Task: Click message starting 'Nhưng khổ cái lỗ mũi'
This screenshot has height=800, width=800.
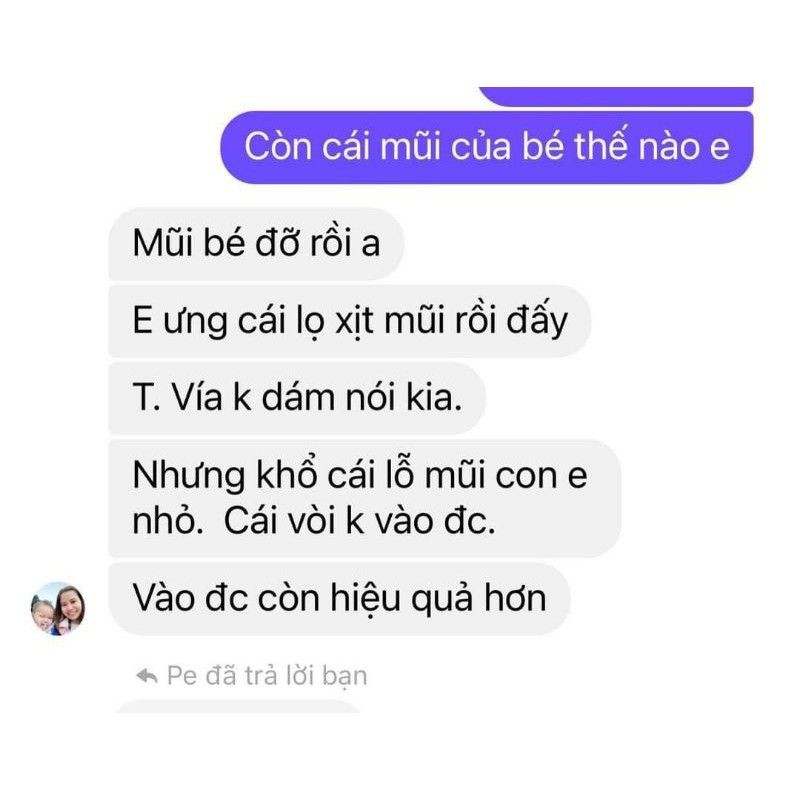Action: [x=364, y=498]
